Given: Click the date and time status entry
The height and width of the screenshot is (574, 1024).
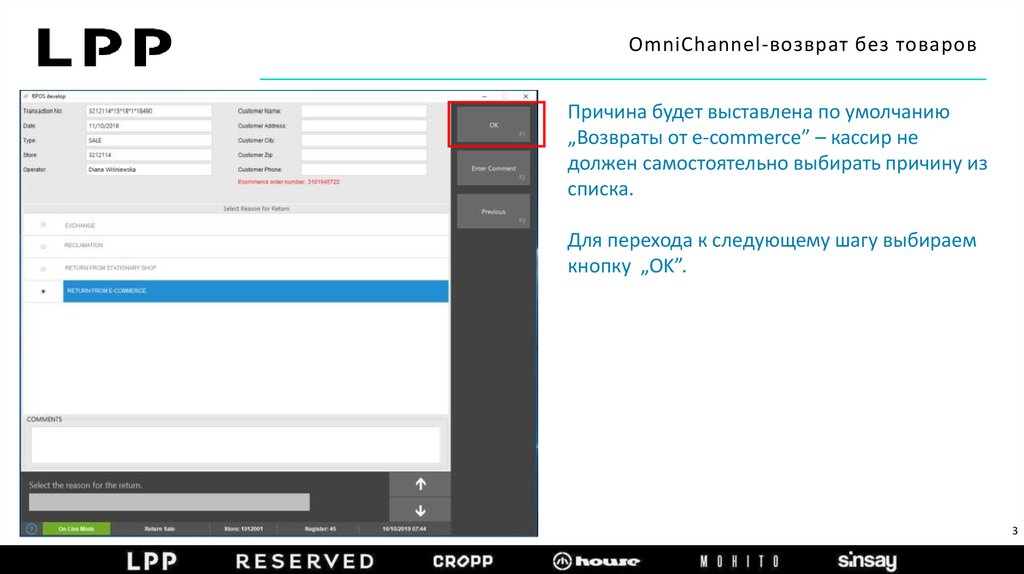Looking at the screenshot, I should click(404, 529).
